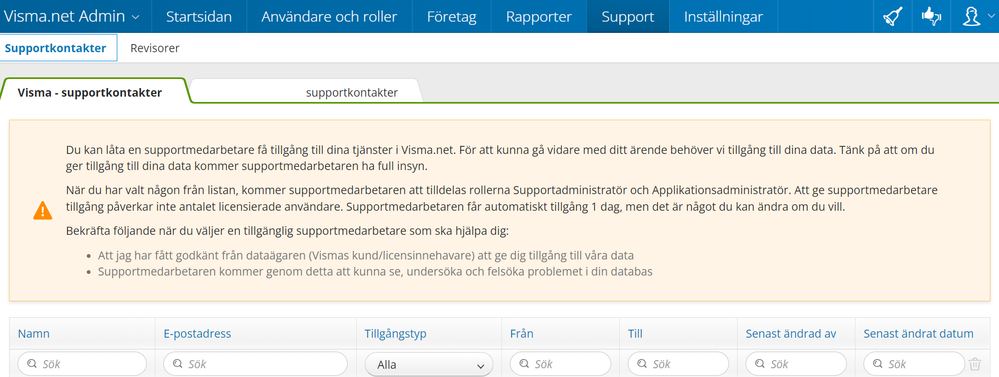Open Inställningar in top navigation
This screenshot has width=999, height=377.
pos(723,17)
